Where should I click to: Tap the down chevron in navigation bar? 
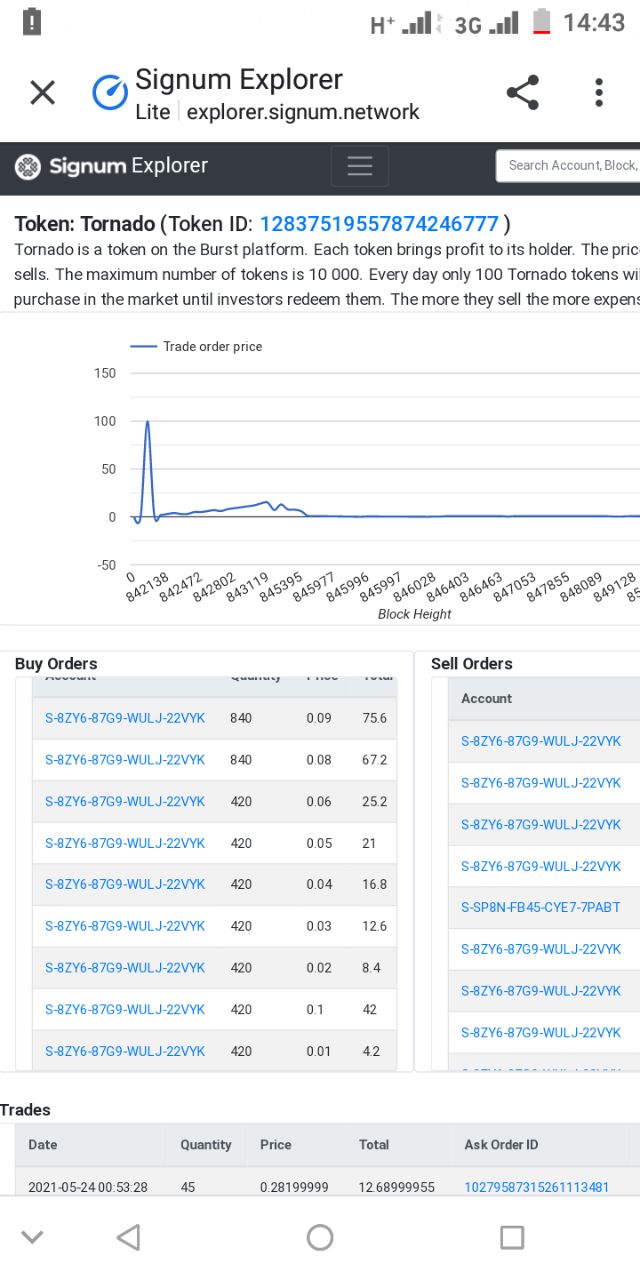point(32,1238)
